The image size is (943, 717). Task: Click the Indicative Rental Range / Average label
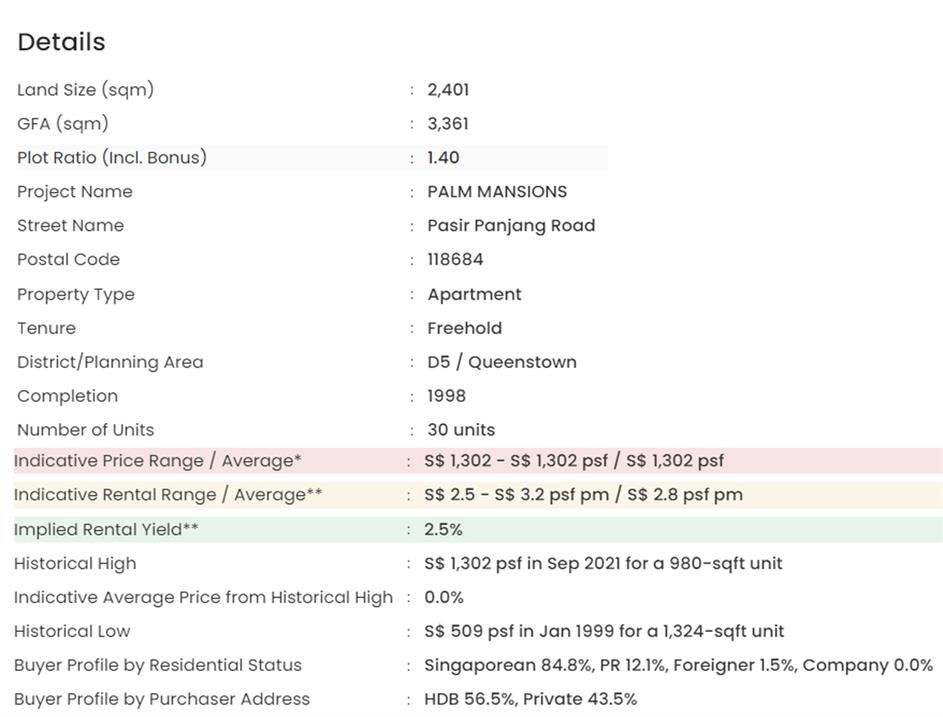(x=168, y=495)
